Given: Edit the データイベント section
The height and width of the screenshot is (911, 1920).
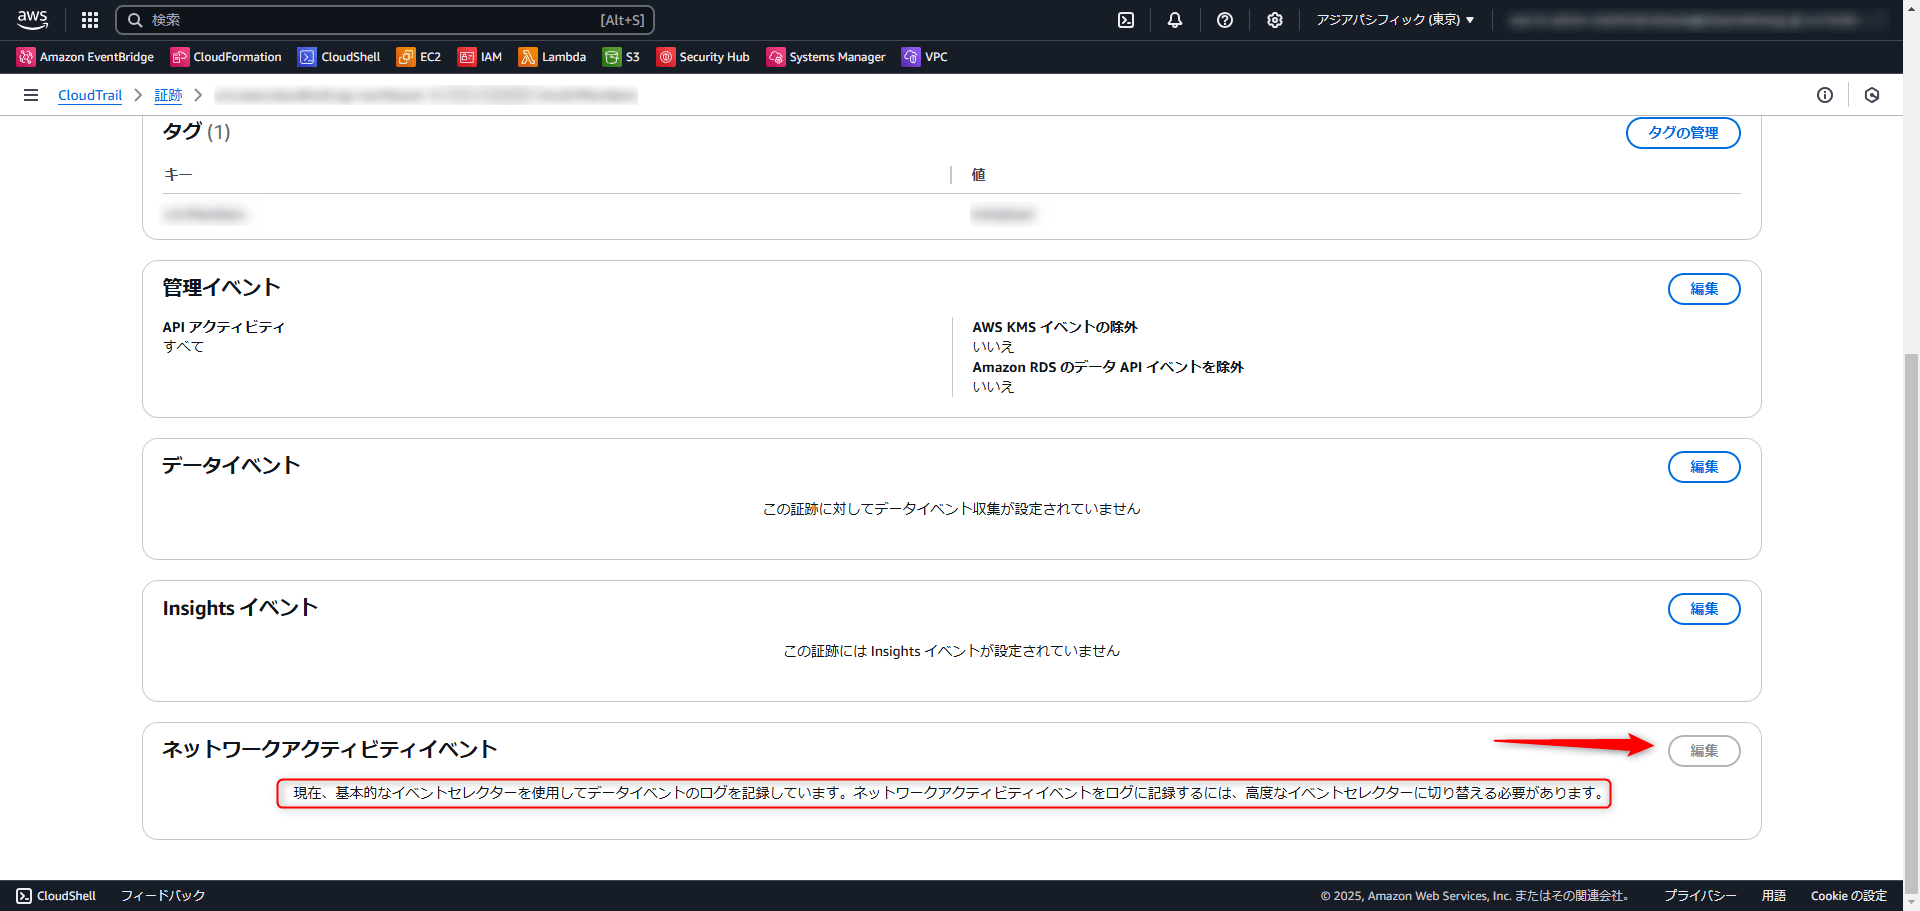Looking at the screenshot, I should pos(1704,467).
